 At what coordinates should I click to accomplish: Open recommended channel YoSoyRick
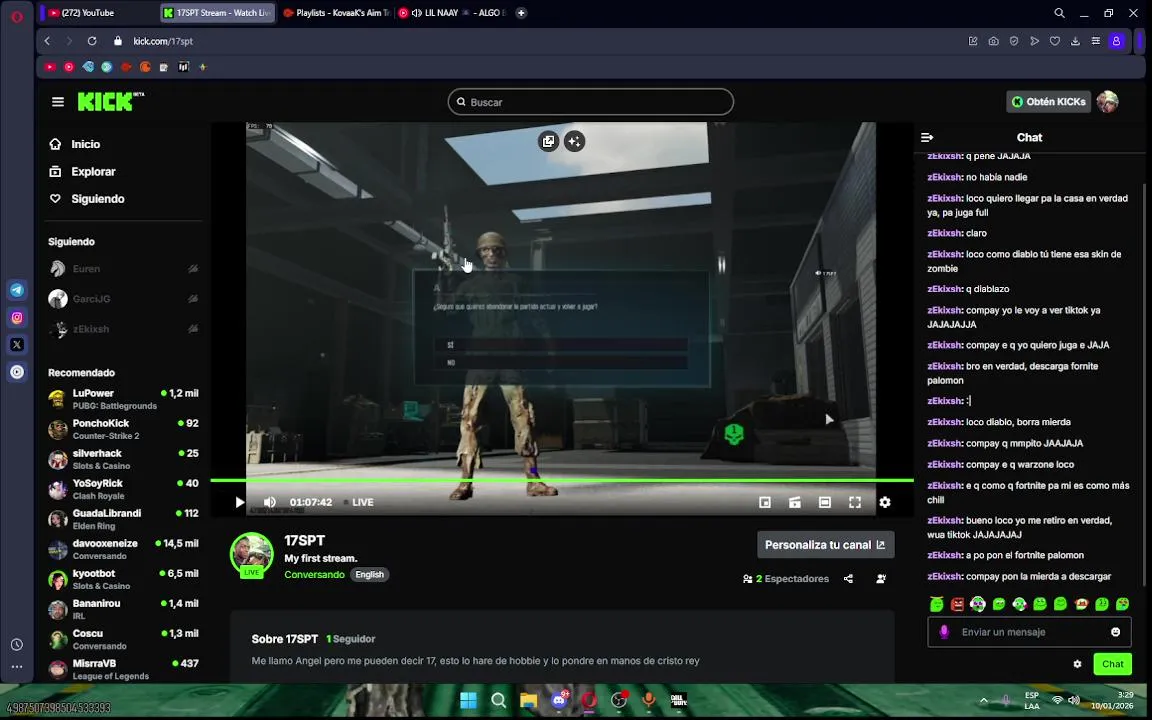123,489
